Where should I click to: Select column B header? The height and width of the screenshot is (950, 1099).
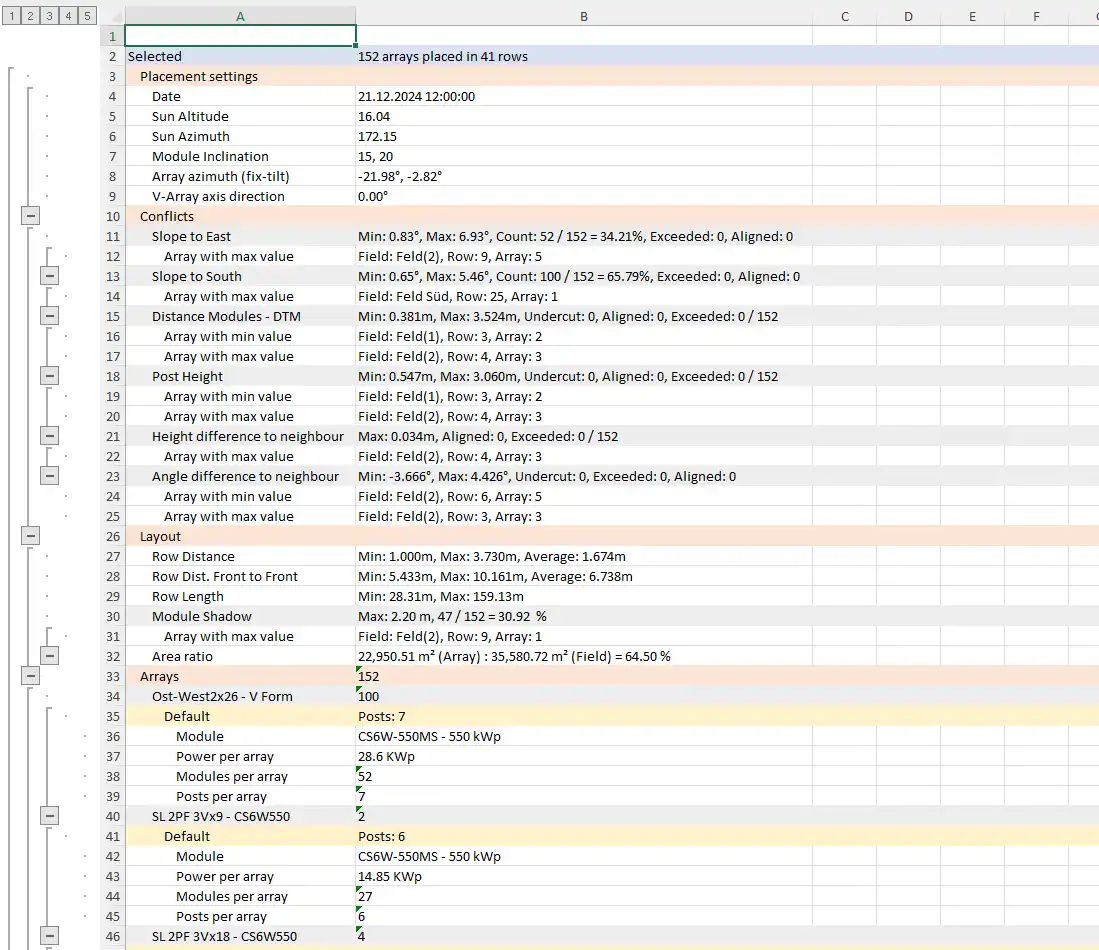click(x=584, y=16)
